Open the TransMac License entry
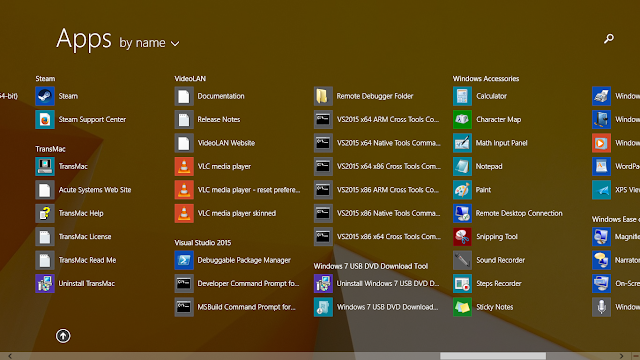This screenshot has height=360, width=640. [x=73, y=237]
